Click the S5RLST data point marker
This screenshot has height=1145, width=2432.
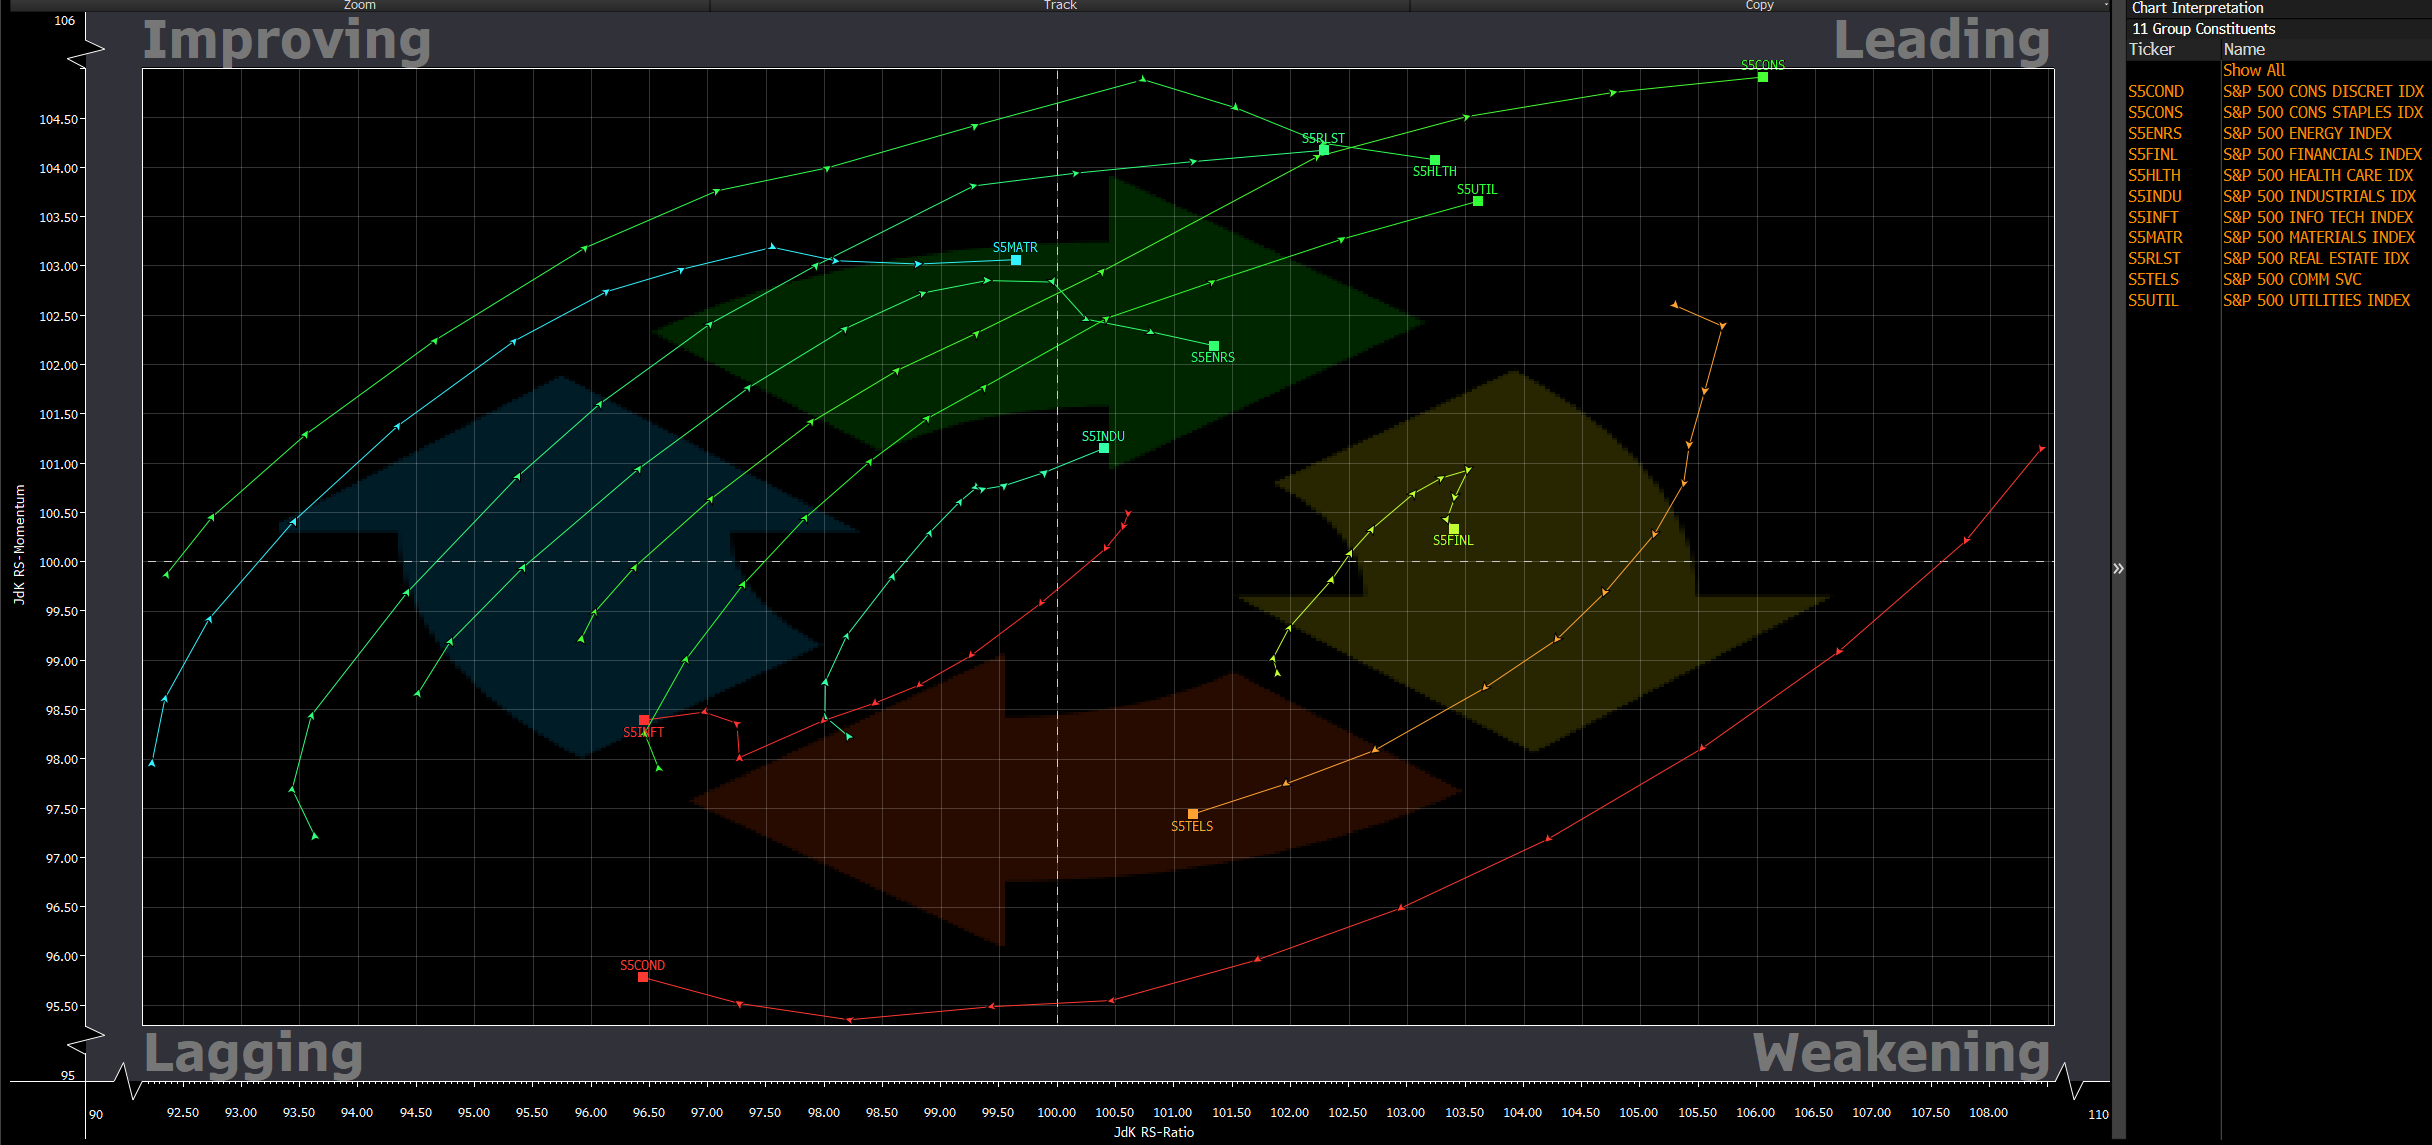[x=1324, y=150]
